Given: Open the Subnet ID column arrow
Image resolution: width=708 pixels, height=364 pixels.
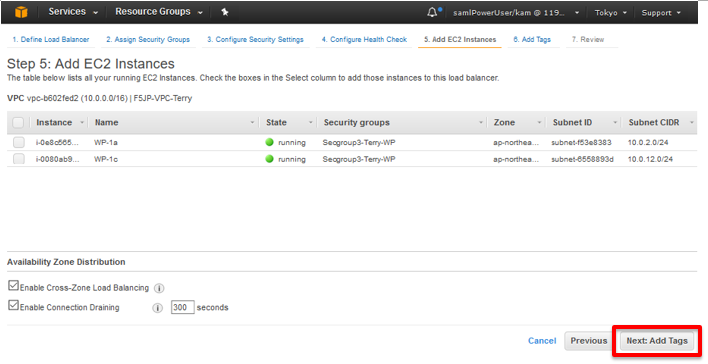Looking at the screenshot, I should click(x=615, y=122).
